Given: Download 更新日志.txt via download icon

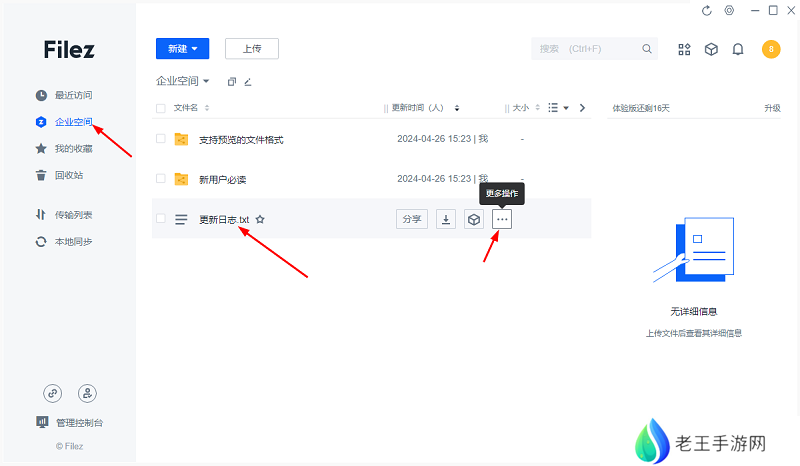Looking at the screenshot, I should (x=446, y=219).
